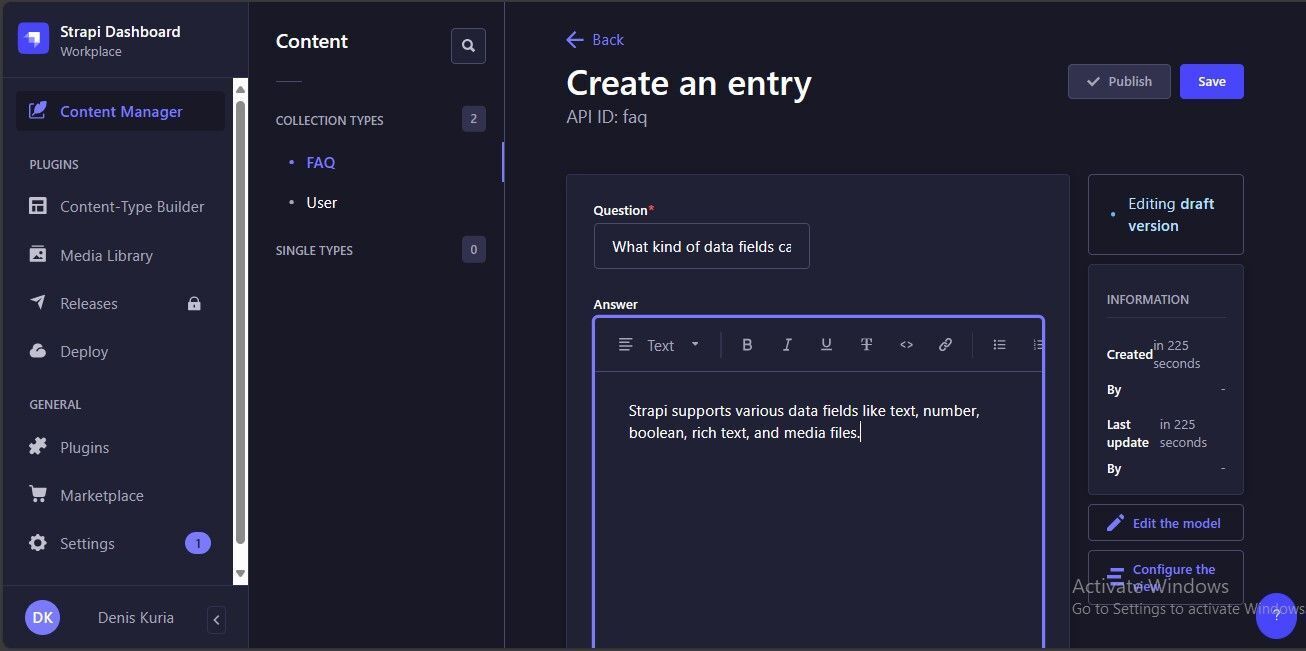Click the DK user avatar
Viewport: 1306px width, 651px height.
43,618
